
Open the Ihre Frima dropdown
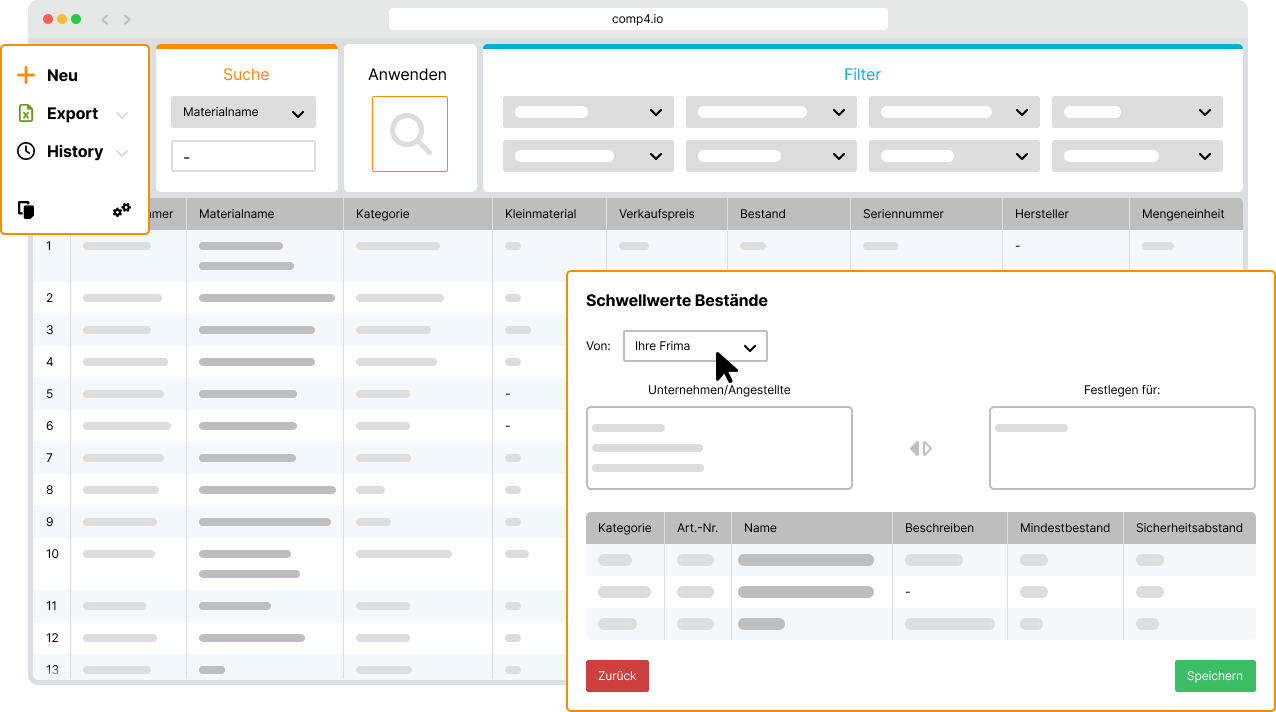tap(695, 346)
